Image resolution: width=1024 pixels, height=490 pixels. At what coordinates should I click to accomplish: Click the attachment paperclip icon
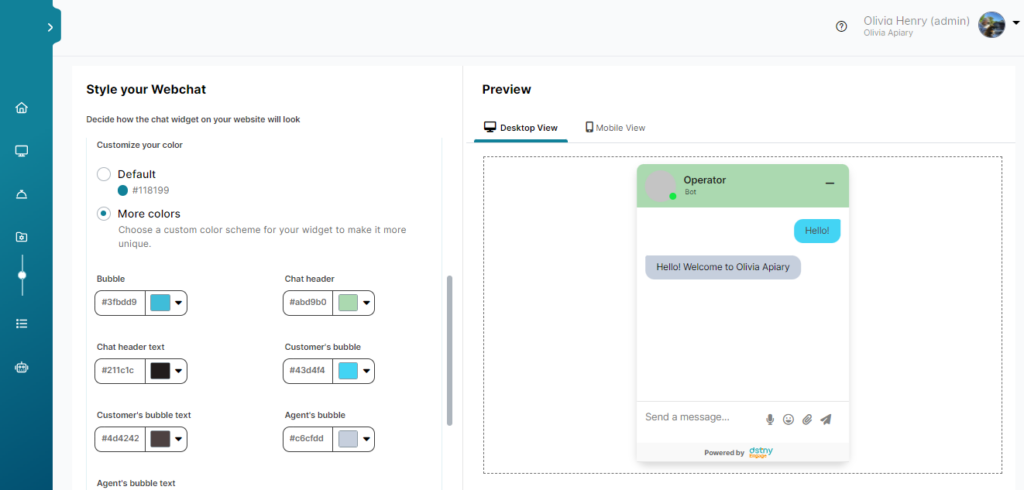pos(807,419)
